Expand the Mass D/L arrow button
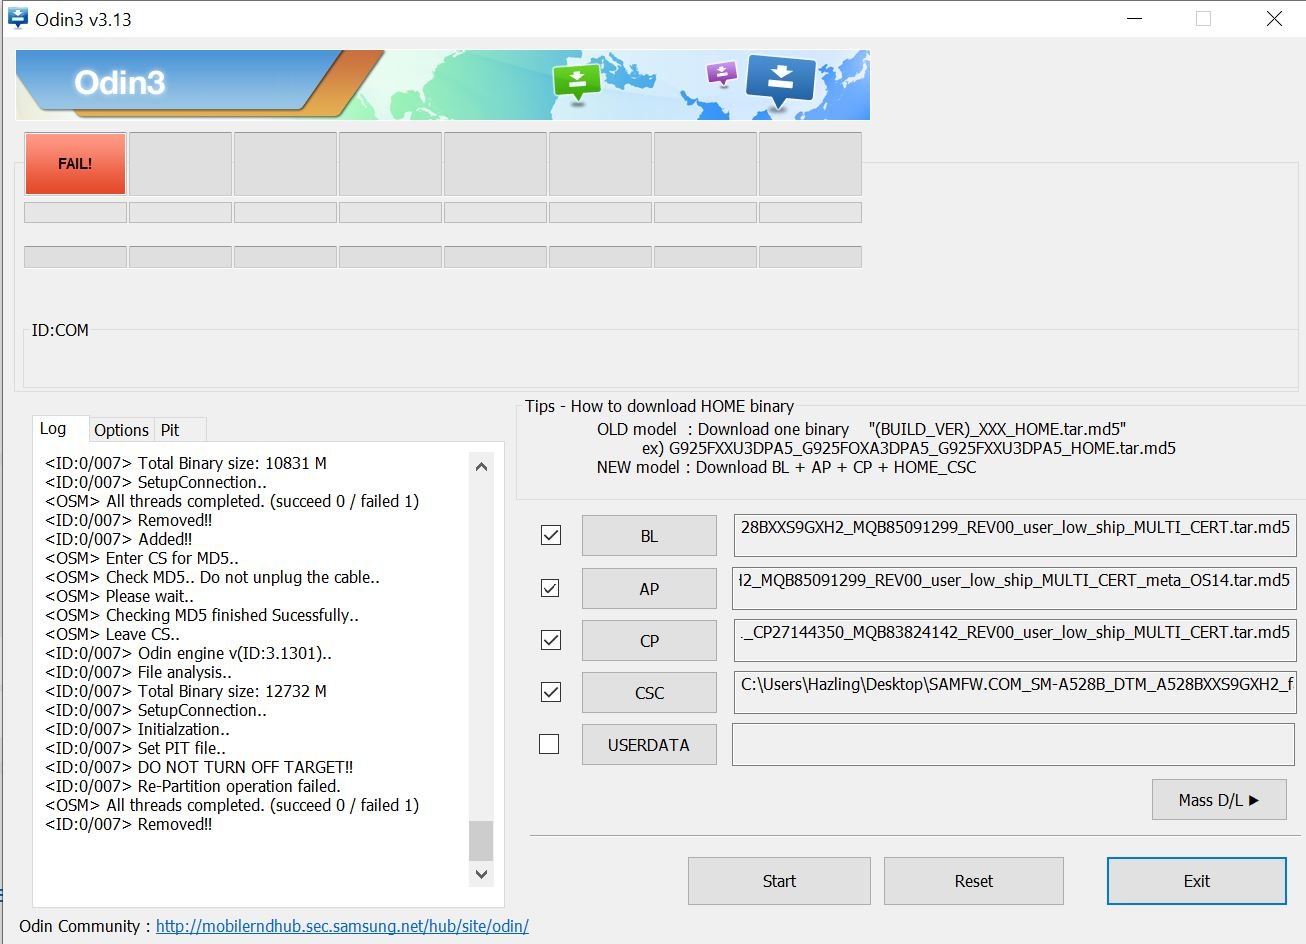 (x=1219, y=800)
